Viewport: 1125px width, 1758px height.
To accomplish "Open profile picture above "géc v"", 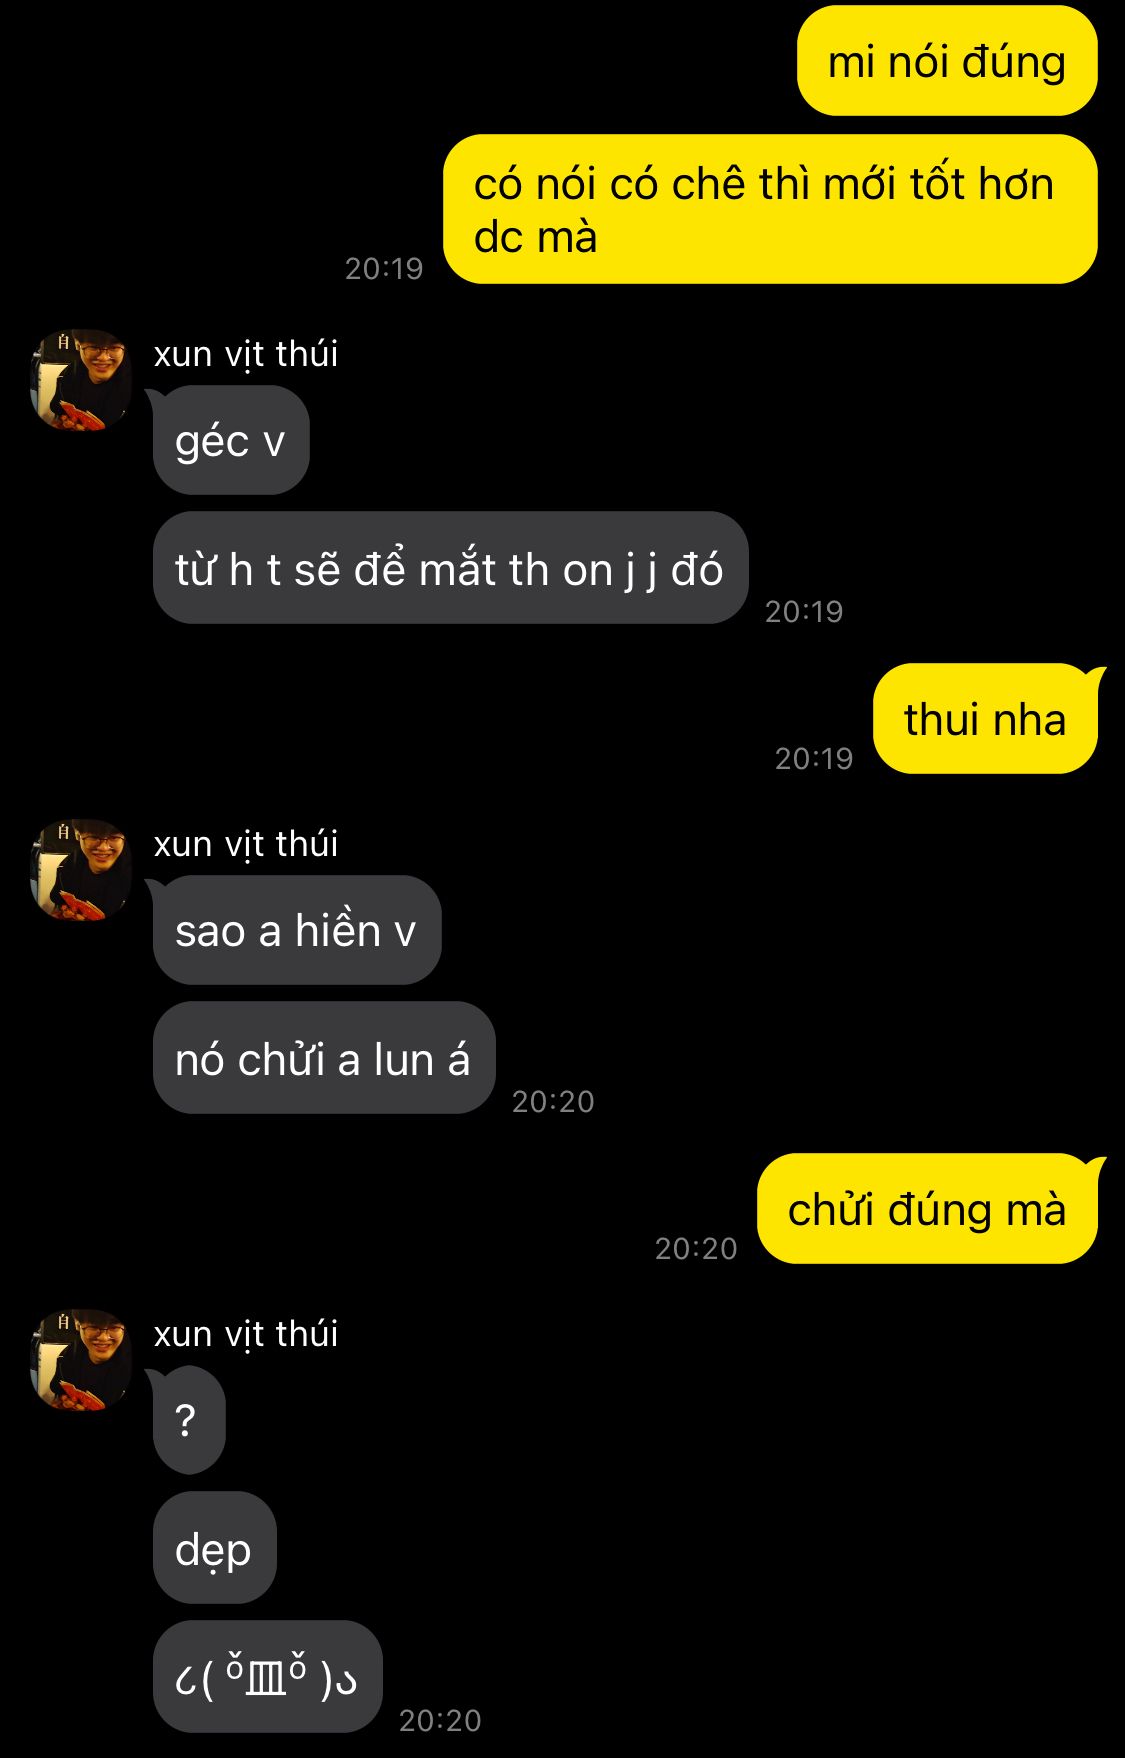I will tap(81, 380).
